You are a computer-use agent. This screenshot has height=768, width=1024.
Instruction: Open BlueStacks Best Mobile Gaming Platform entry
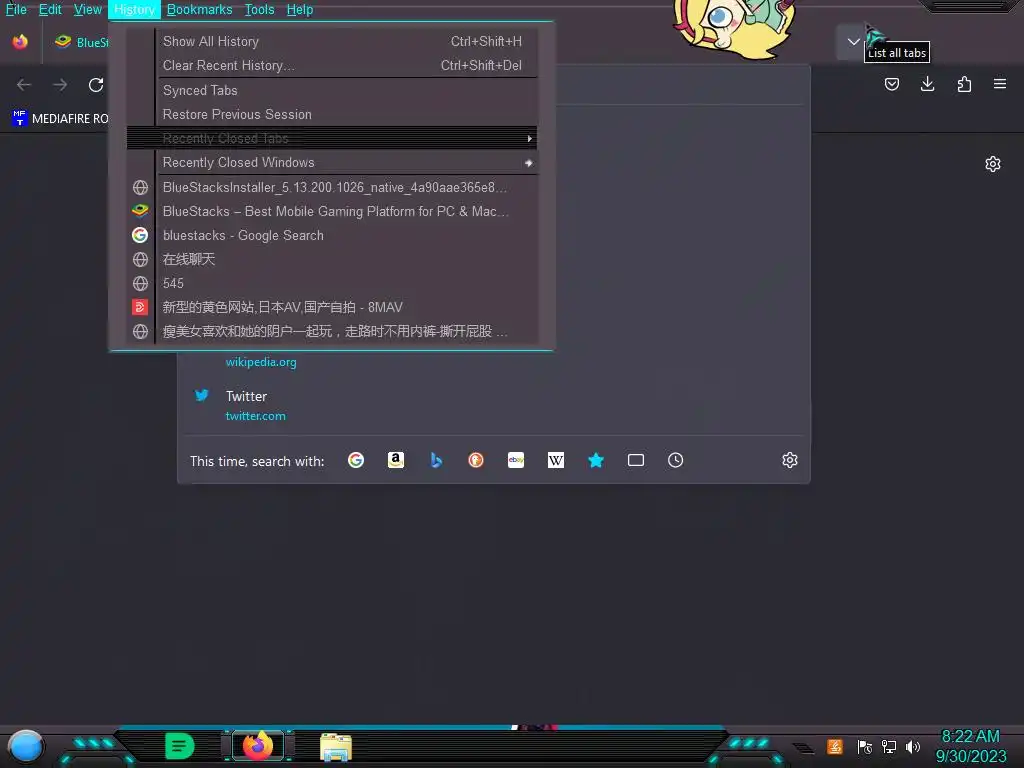click(x=332, y=212)
